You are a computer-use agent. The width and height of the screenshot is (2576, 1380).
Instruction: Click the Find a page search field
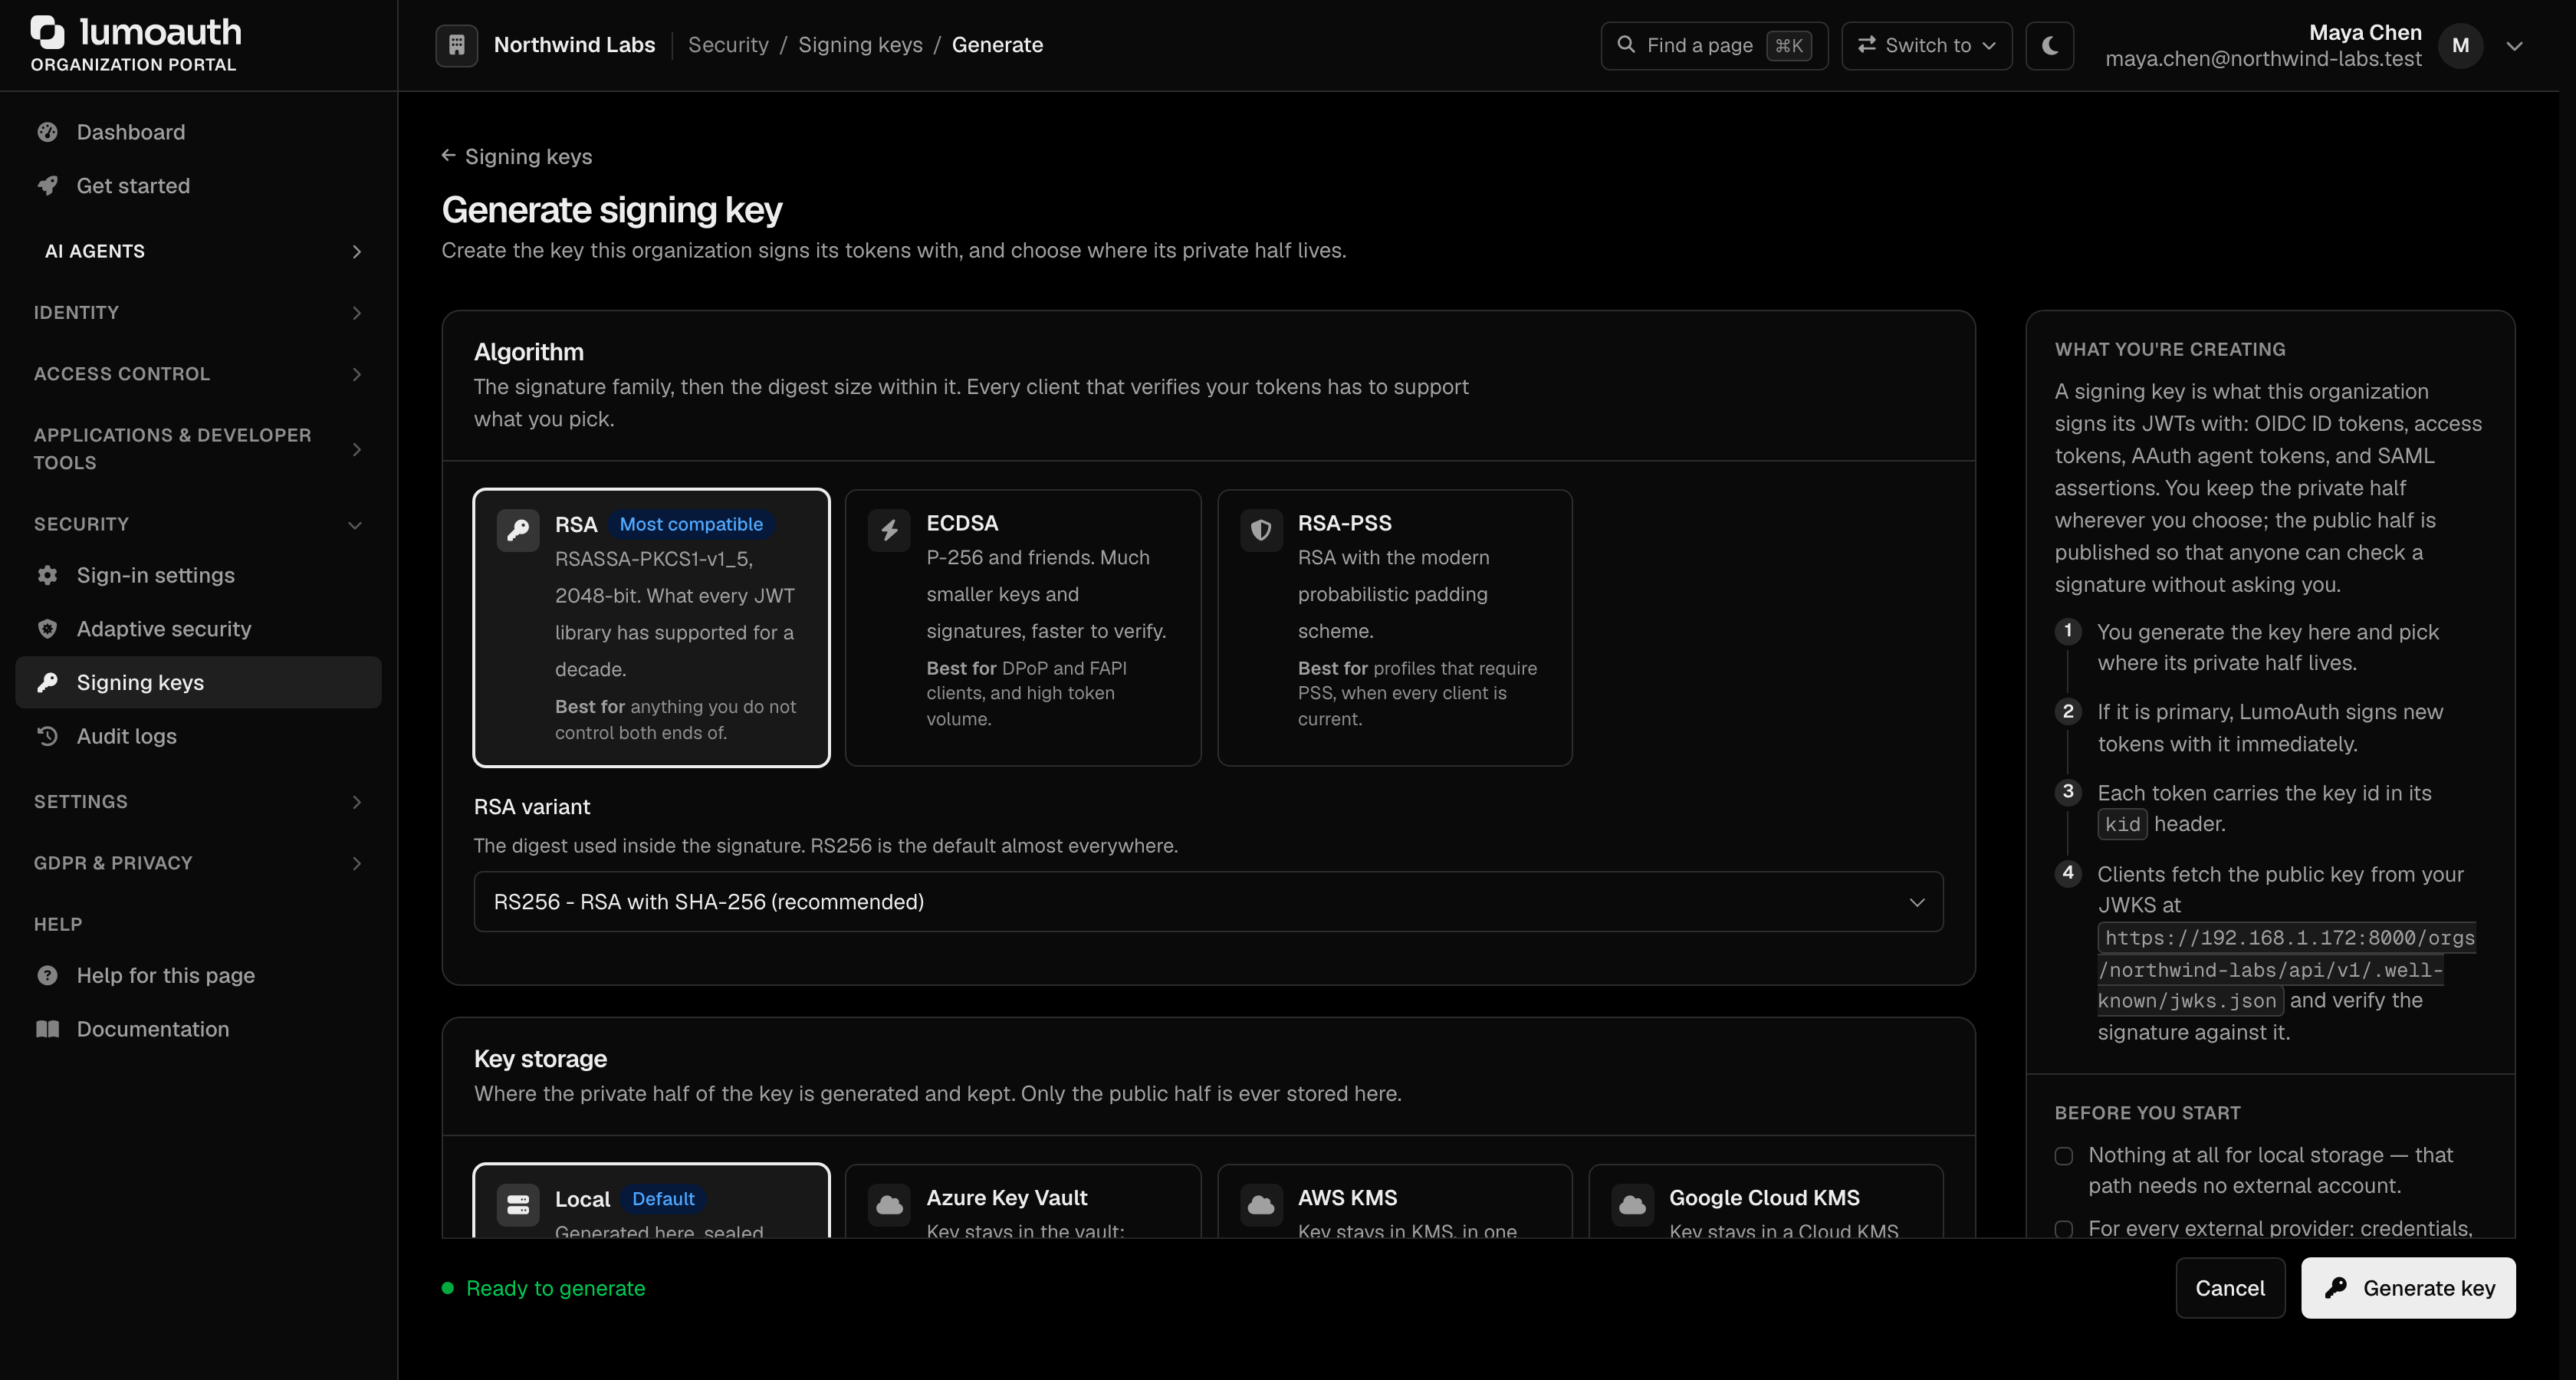click(x=1714, y=45)
